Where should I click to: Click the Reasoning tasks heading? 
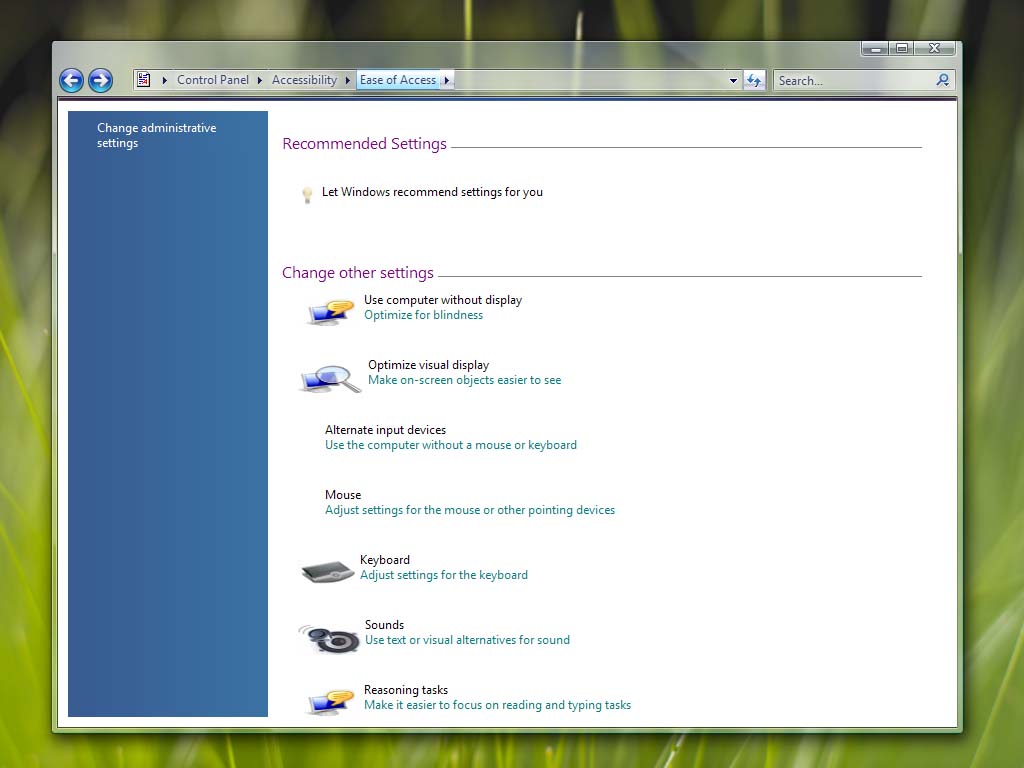406,690
